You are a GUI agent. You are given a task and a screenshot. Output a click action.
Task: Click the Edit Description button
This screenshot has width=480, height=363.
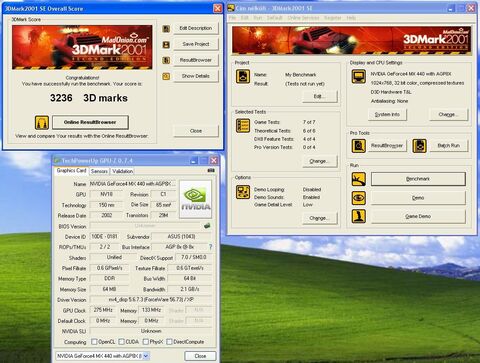196,28
